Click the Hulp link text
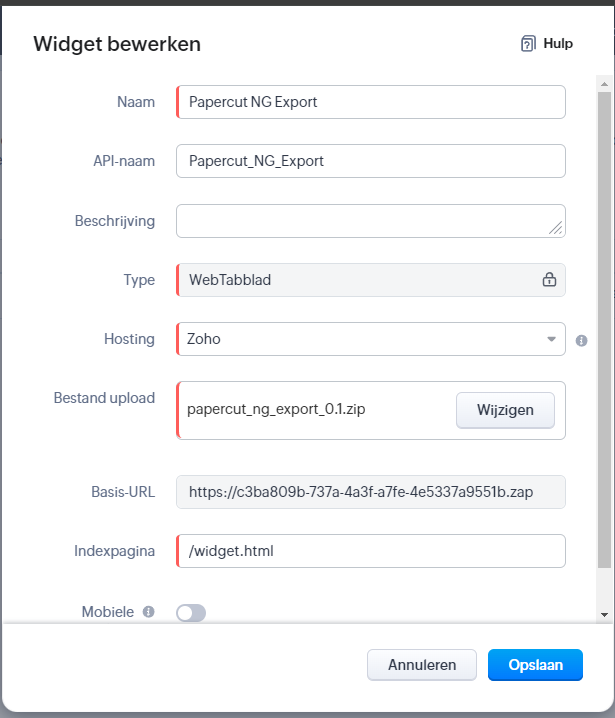 coord(558,44)
